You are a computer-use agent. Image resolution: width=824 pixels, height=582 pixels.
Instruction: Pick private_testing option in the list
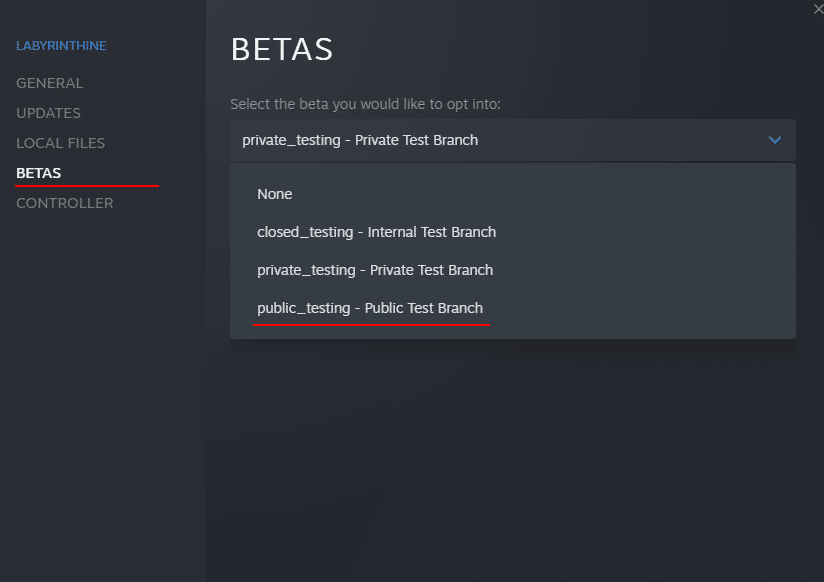(x=512, y=270)
